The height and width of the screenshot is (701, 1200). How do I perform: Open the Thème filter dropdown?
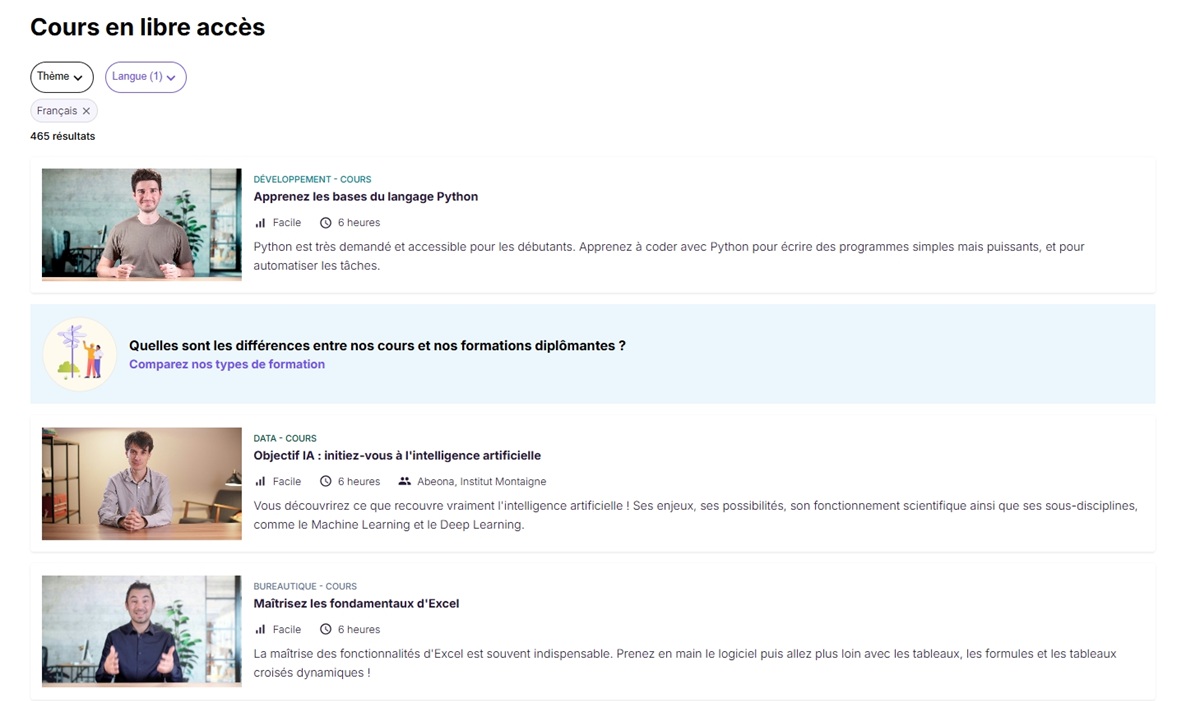tap(61, 77)
